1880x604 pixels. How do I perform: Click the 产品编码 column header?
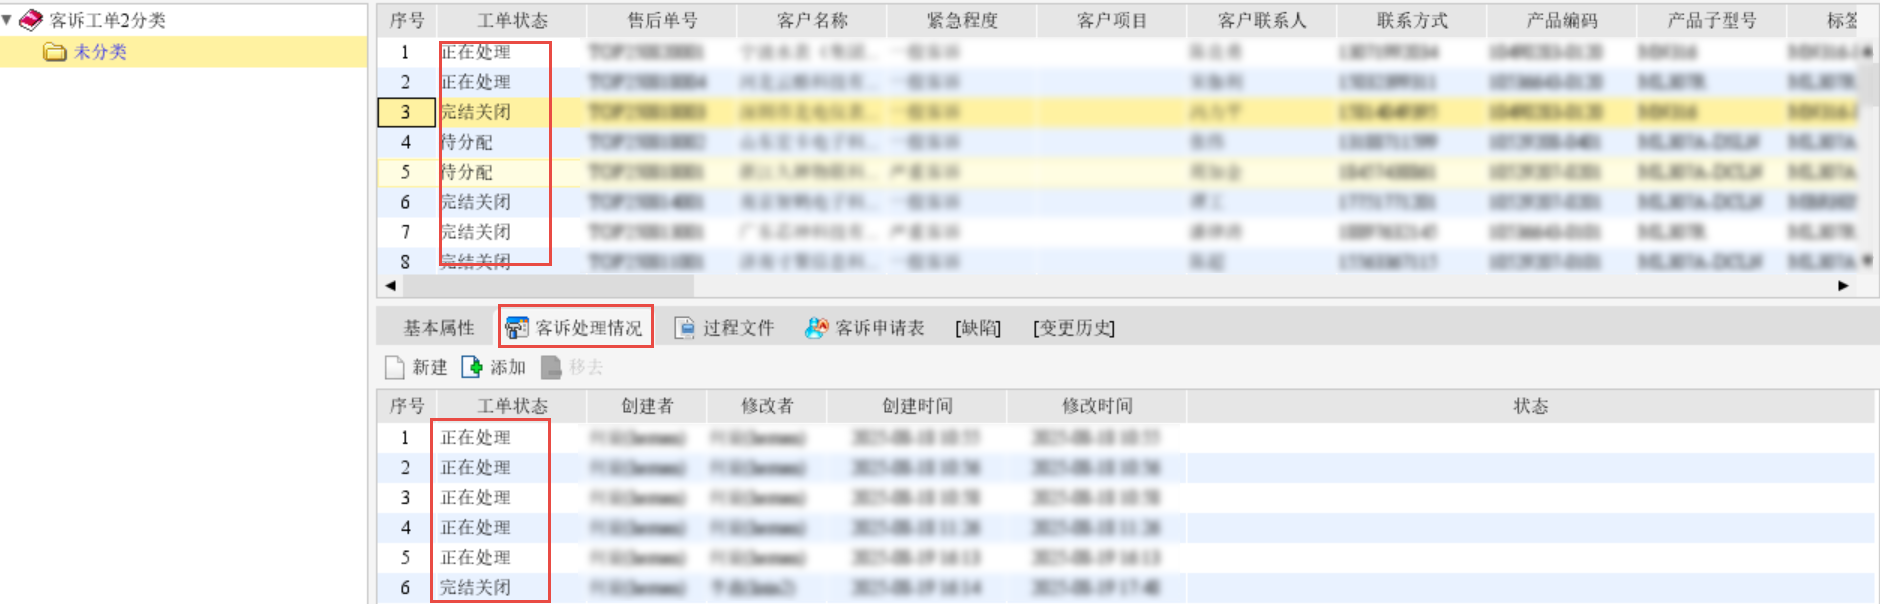point(1562,20)
